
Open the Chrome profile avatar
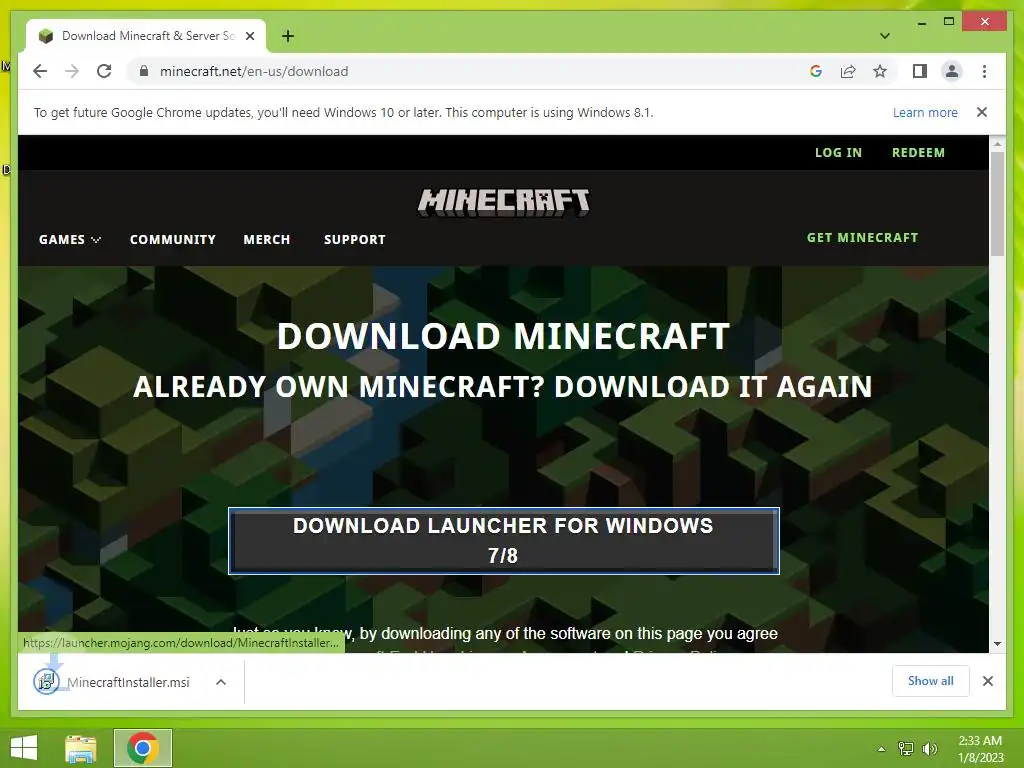coord(952,71)
